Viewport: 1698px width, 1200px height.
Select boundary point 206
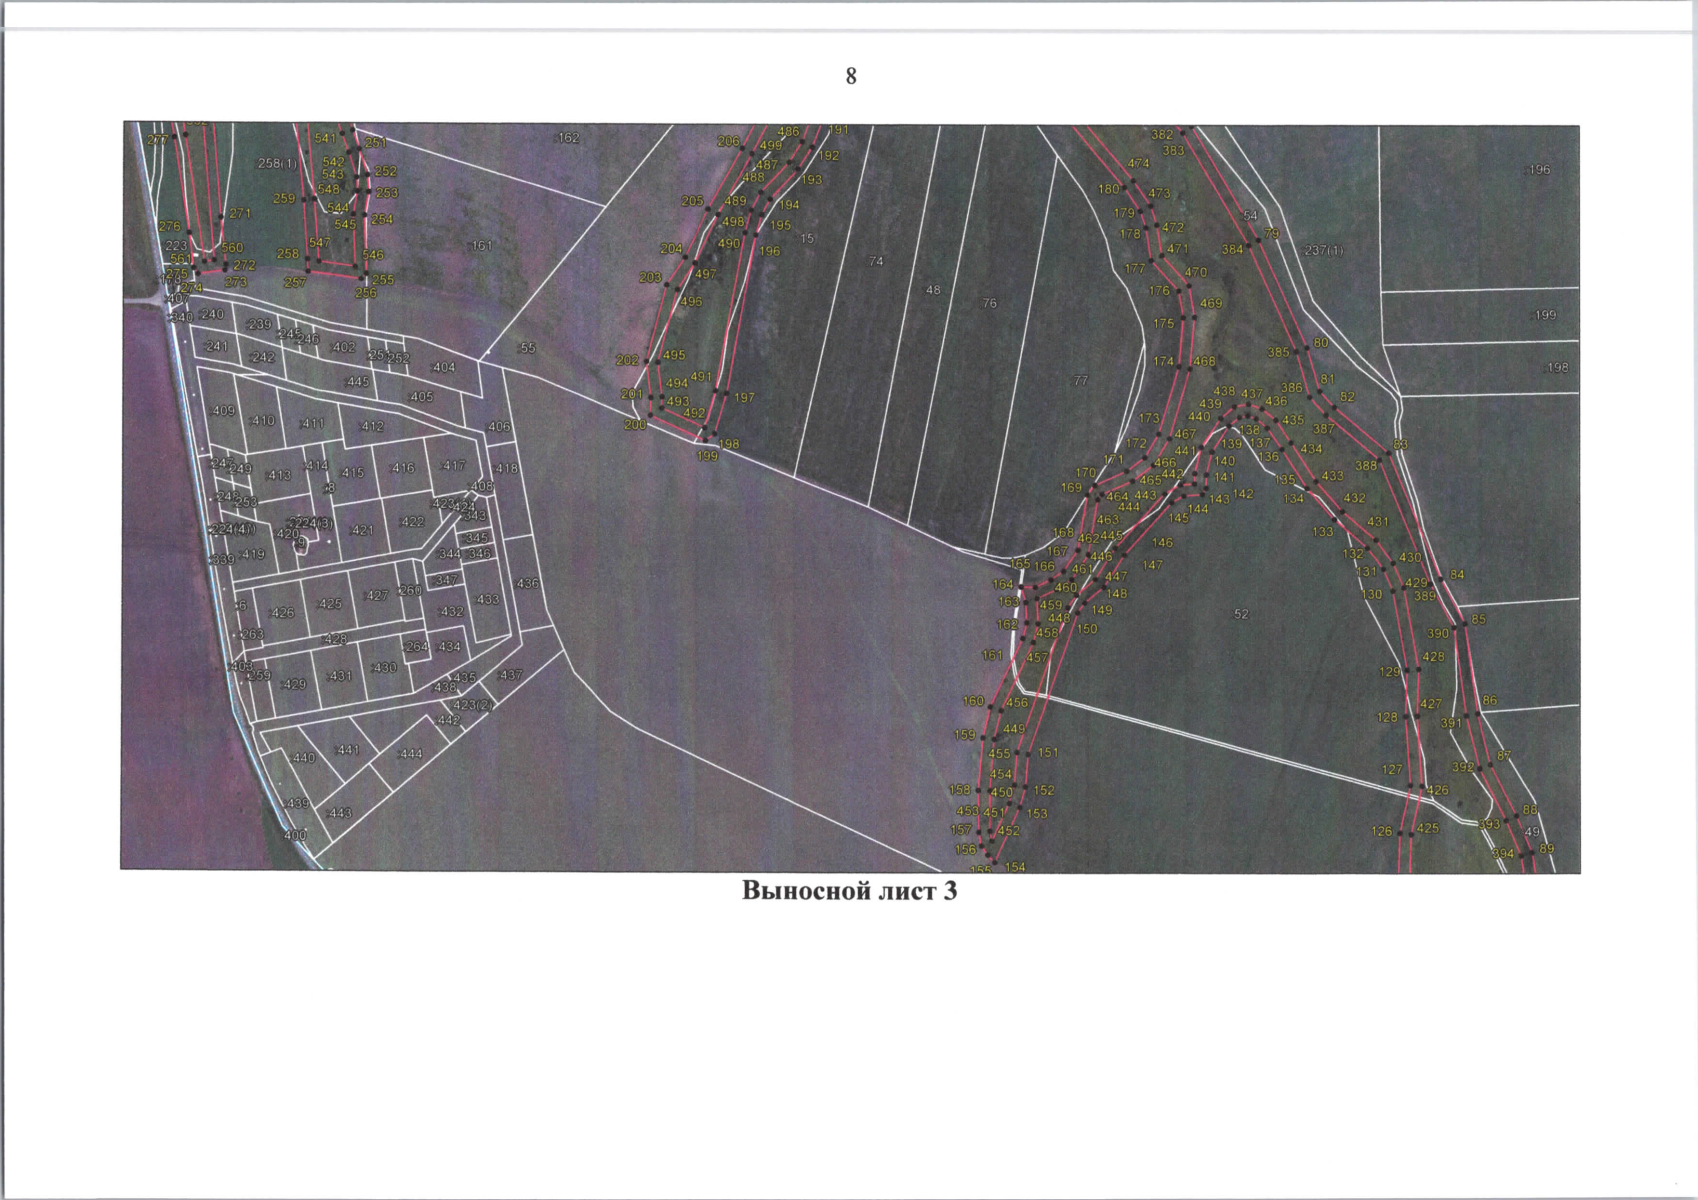click(728, 142)
